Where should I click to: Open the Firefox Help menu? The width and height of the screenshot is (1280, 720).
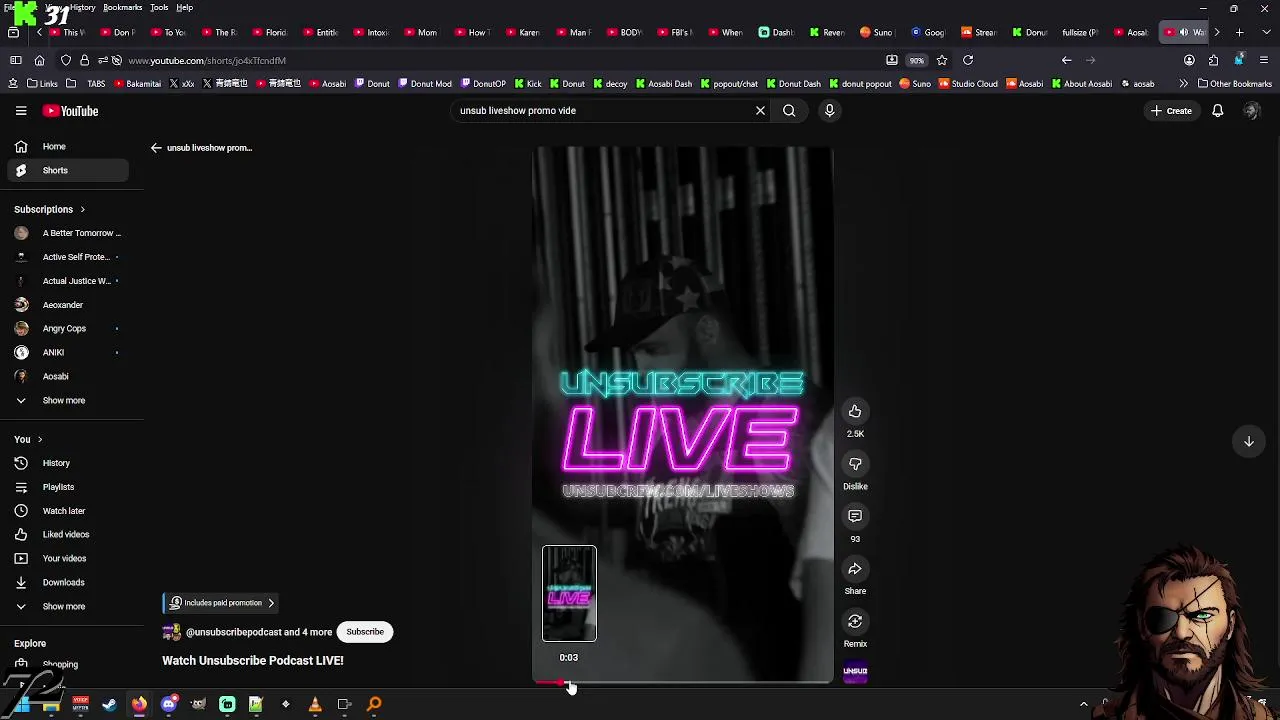184,7
